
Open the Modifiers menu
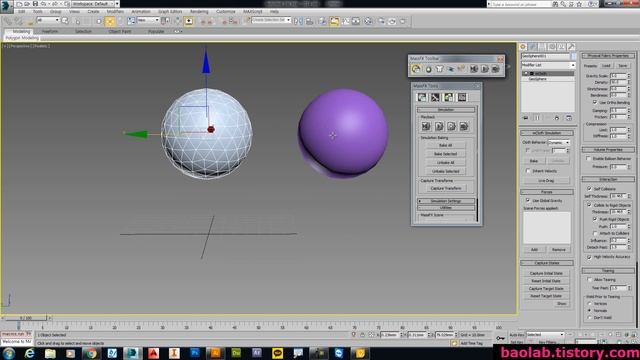coord(115,11)
